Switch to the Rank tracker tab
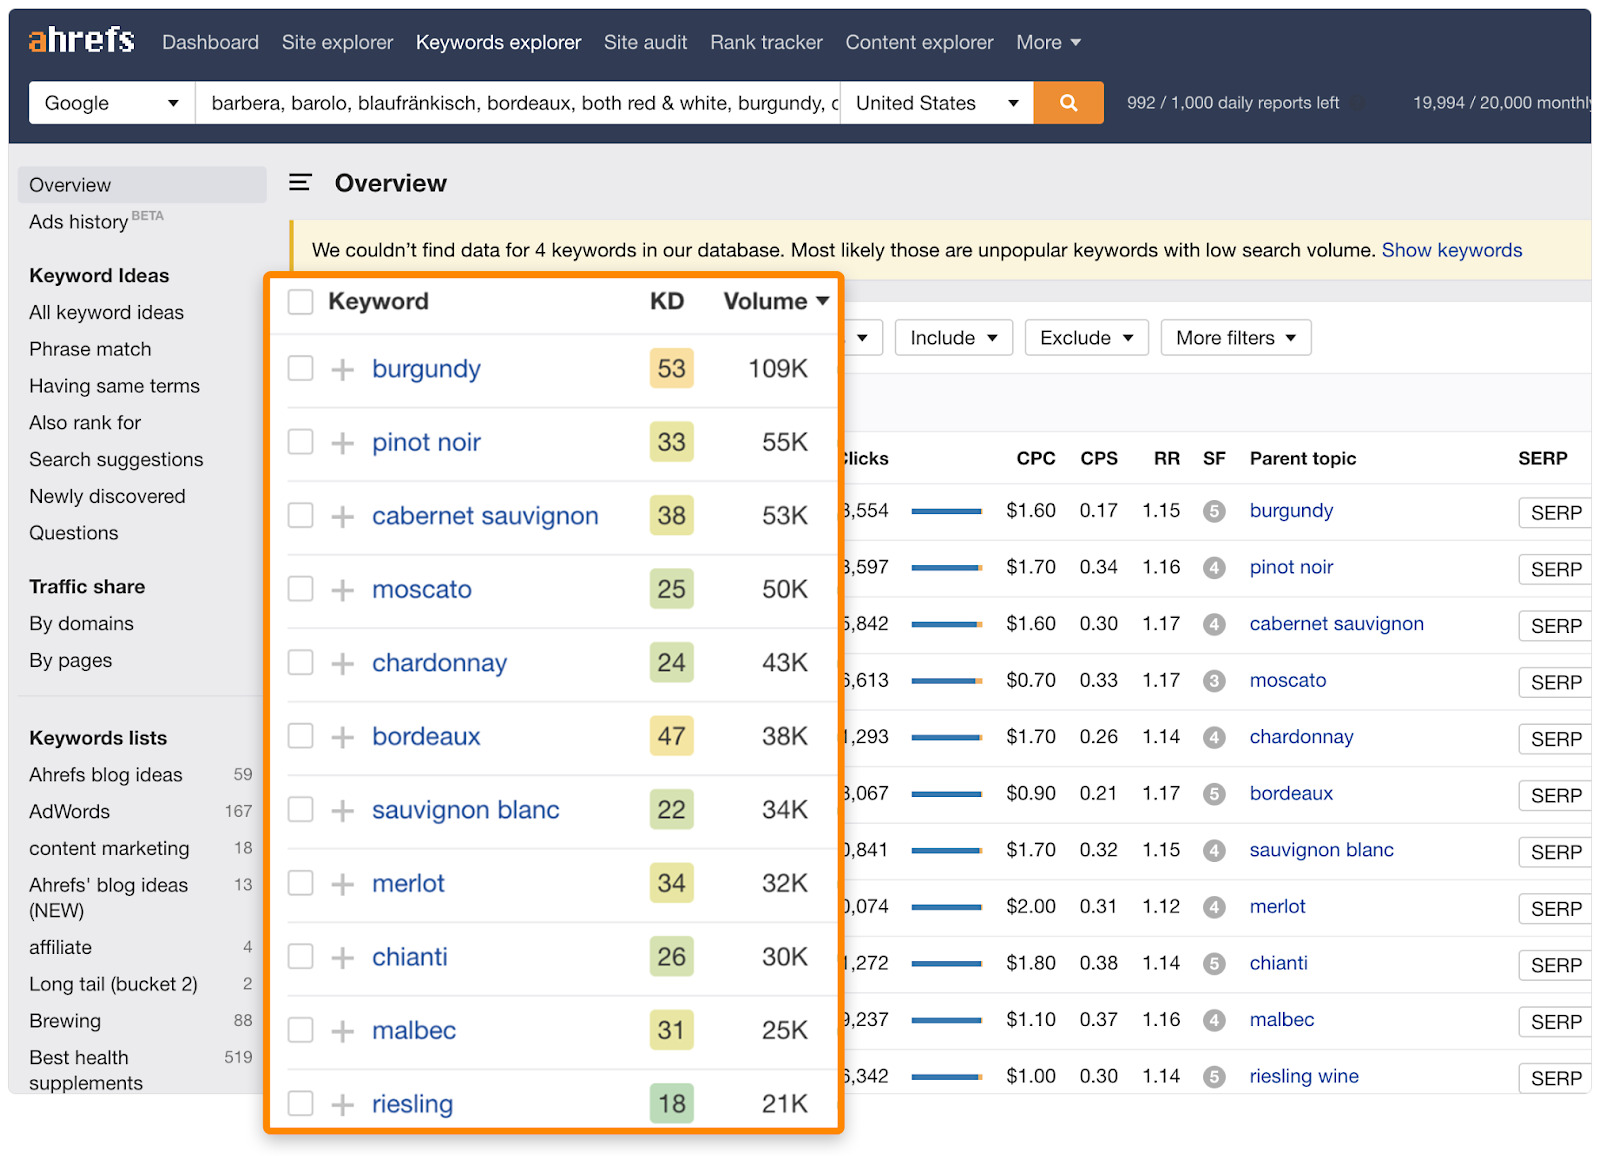 (766, 42)
